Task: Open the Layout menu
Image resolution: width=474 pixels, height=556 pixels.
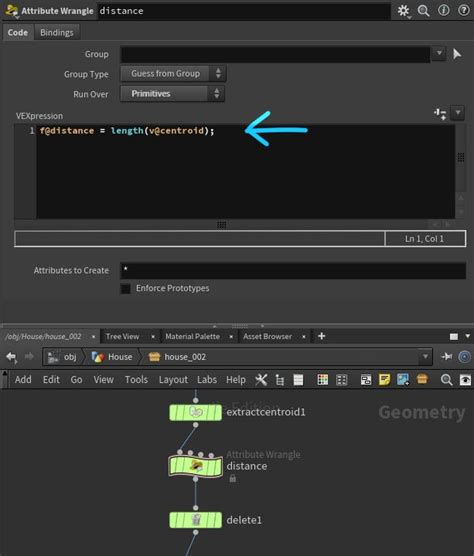Action: coord(173,380)
